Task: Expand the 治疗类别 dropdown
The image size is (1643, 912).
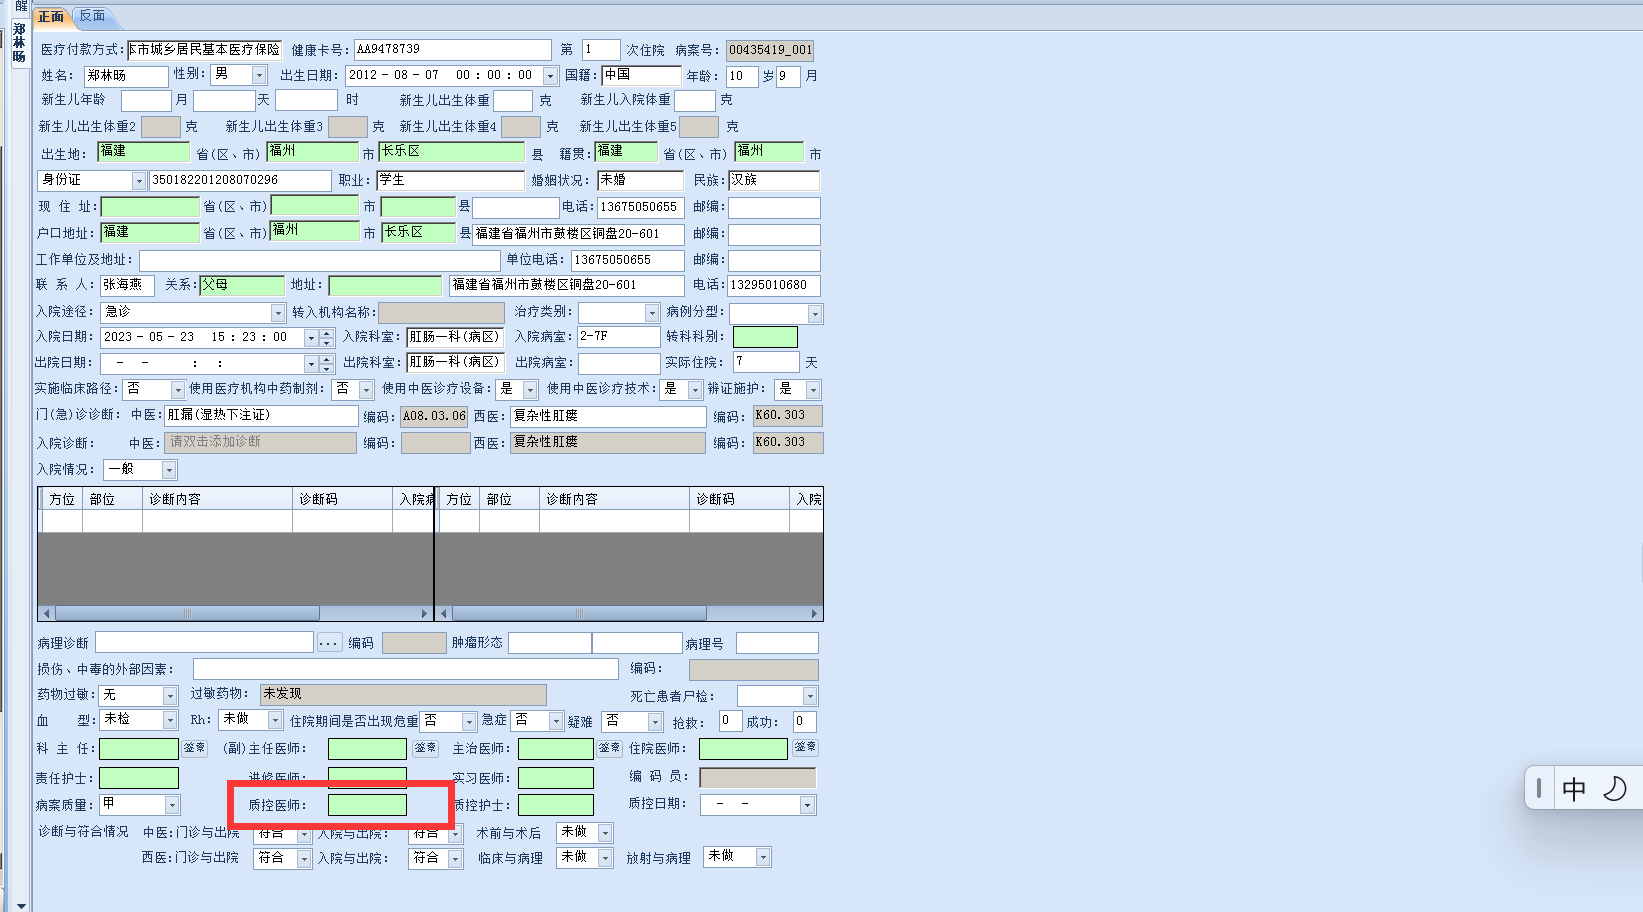Action: pyautogui.click(x=652, y=314)
